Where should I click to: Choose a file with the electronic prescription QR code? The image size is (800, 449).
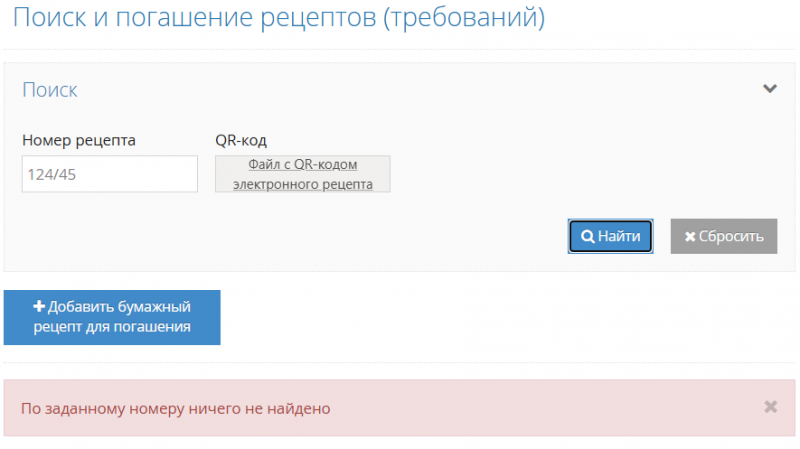[302, 174]
